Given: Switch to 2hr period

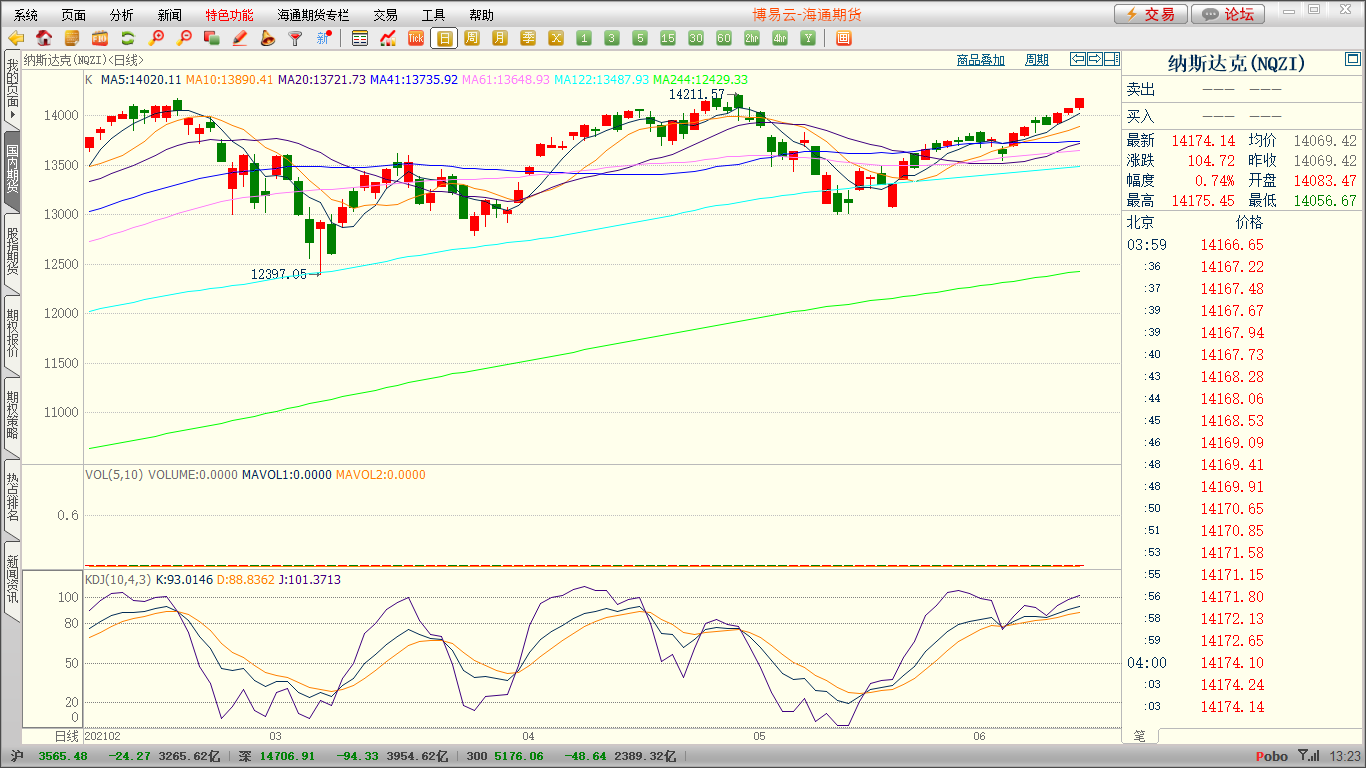Looking at the screenshot, I should click(752, 39).
